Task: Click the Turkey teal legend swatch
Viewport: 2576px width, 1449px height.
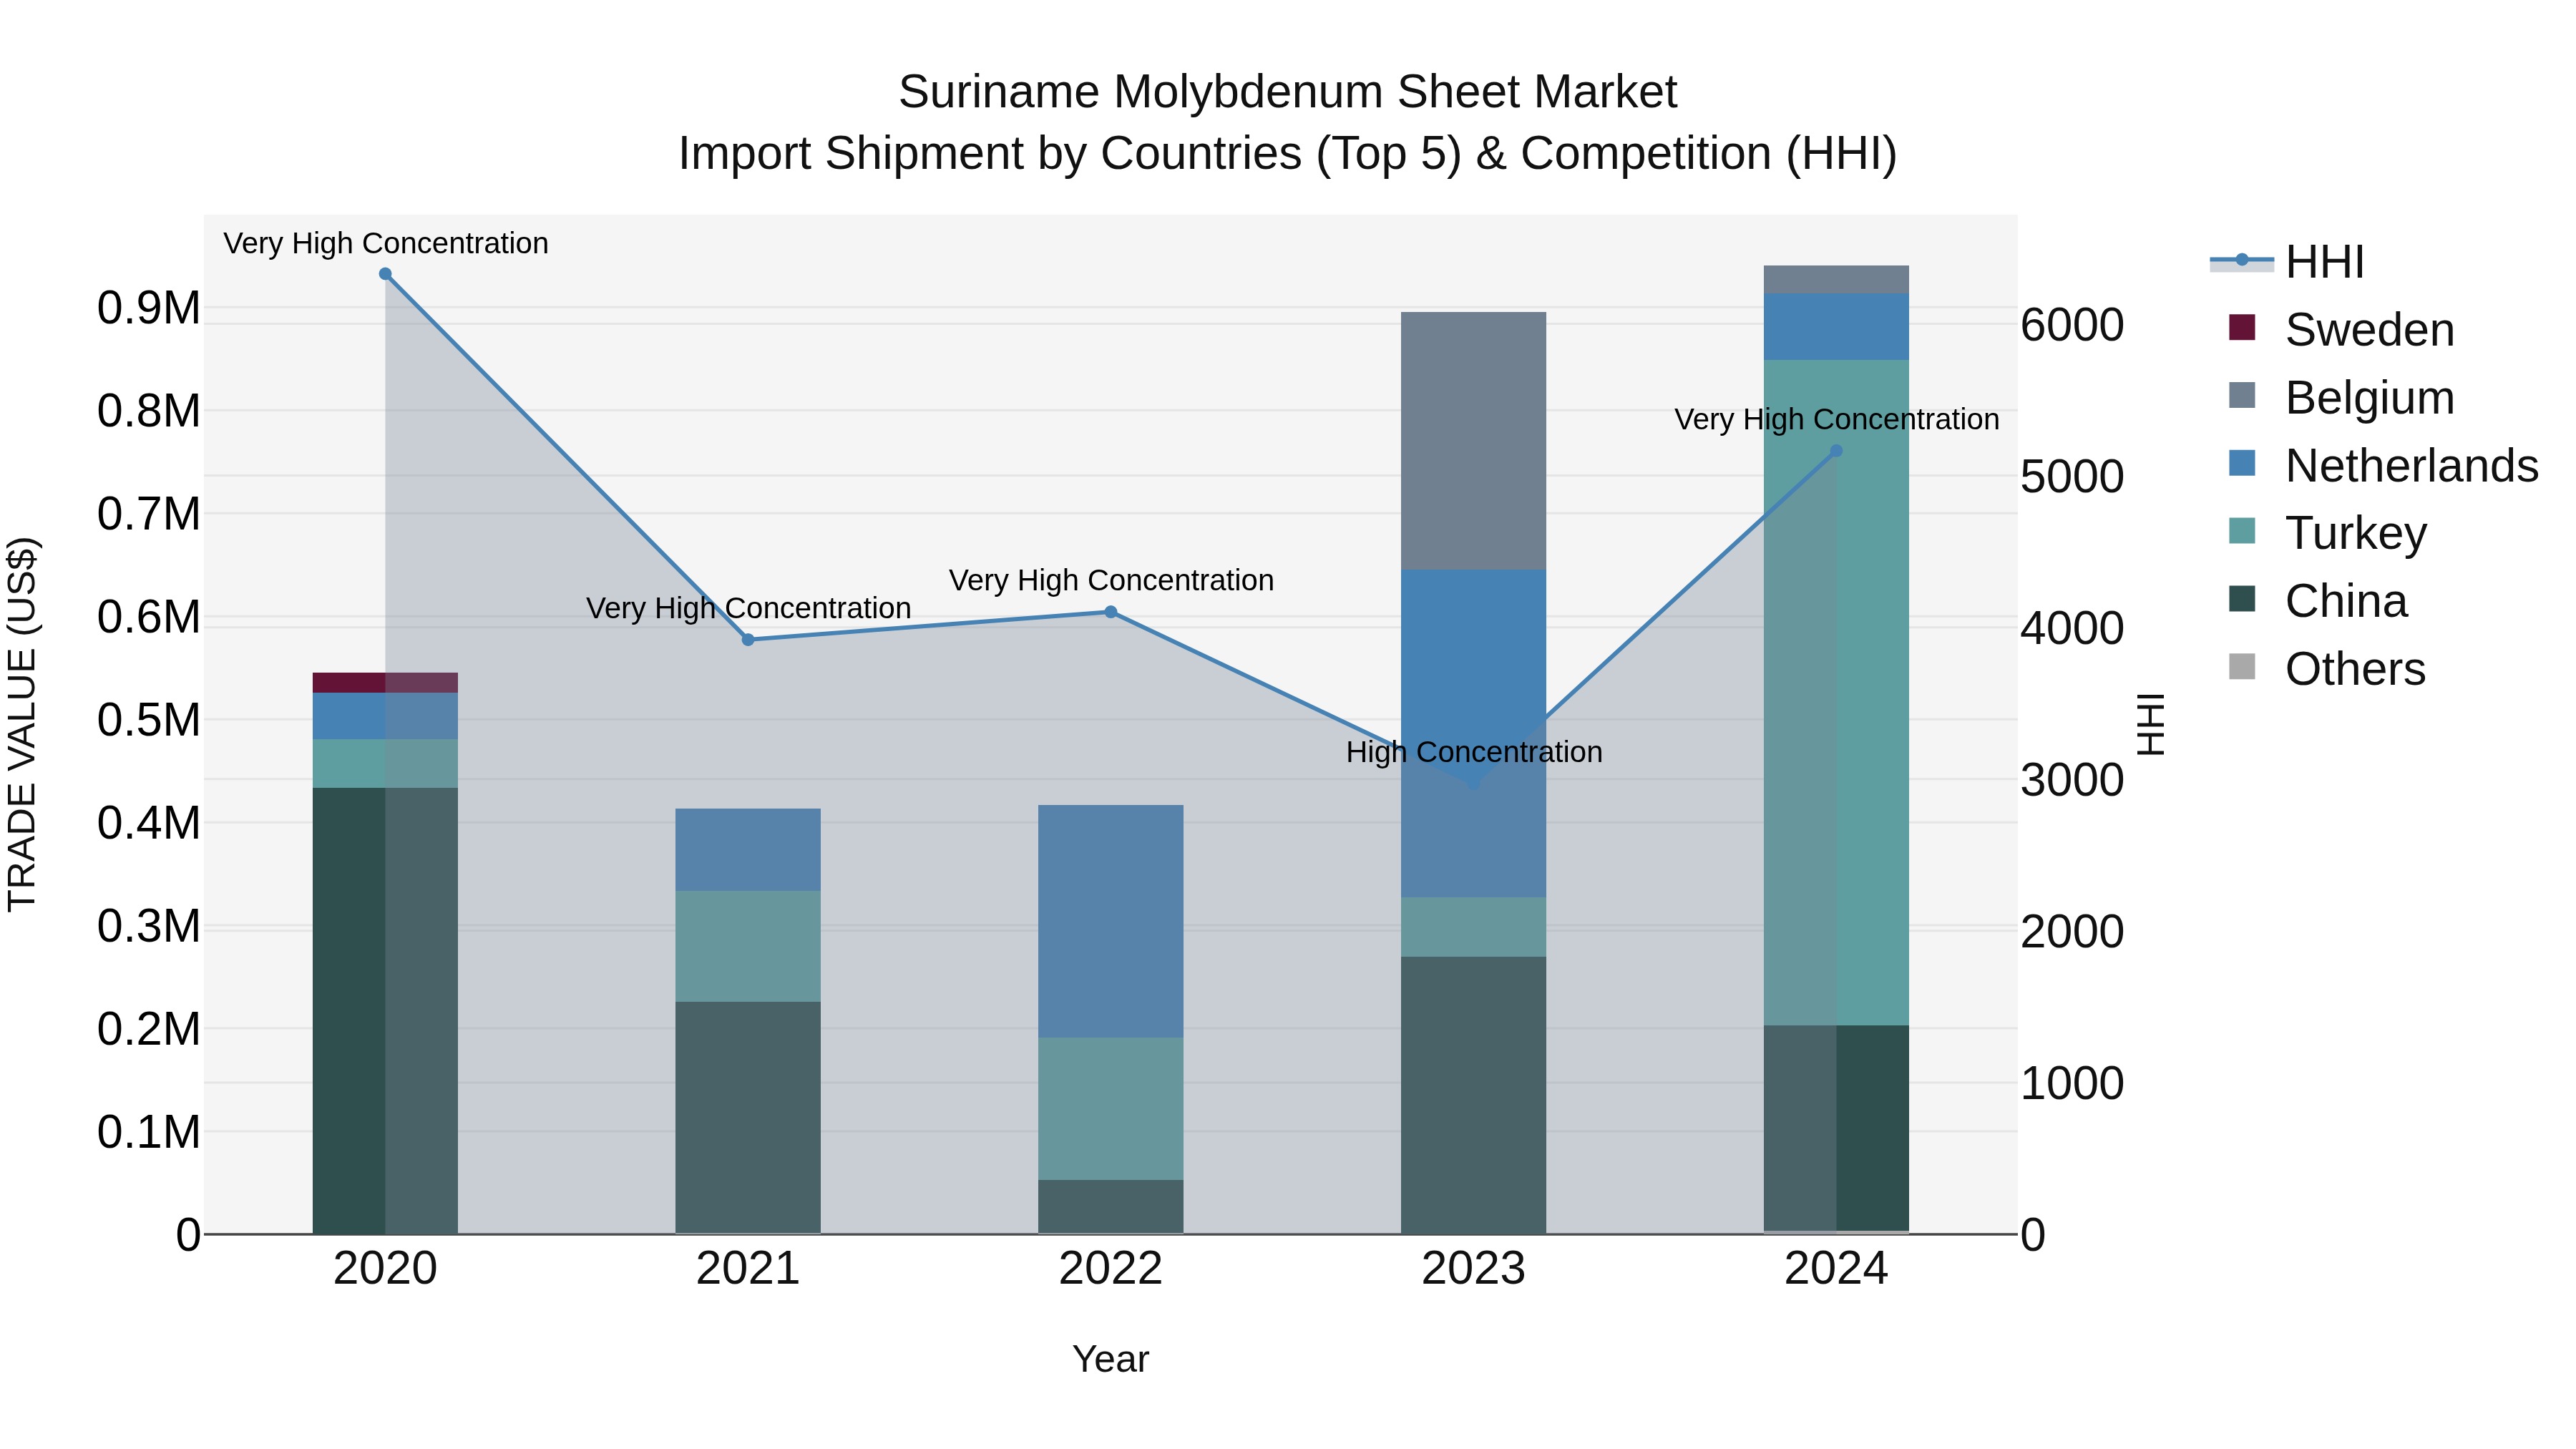Action: pyautogui.click(x=2242, y=530)
